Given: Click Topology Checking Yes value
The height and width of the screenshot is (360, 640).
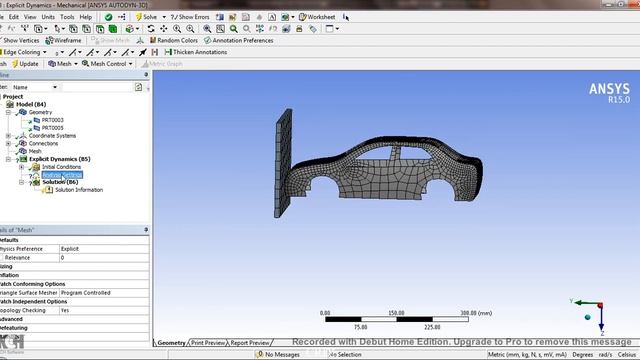Looking at the screenshot, I should [104, 310].
